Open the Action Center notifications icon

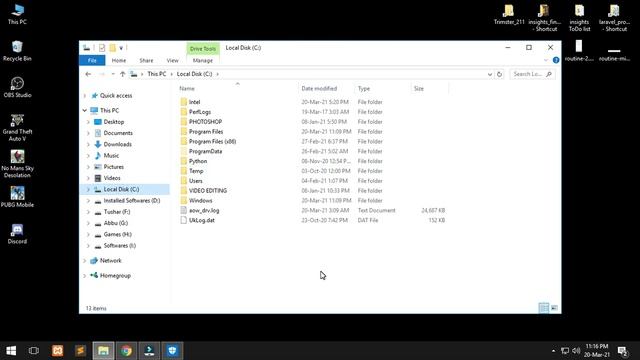(622, 351)
